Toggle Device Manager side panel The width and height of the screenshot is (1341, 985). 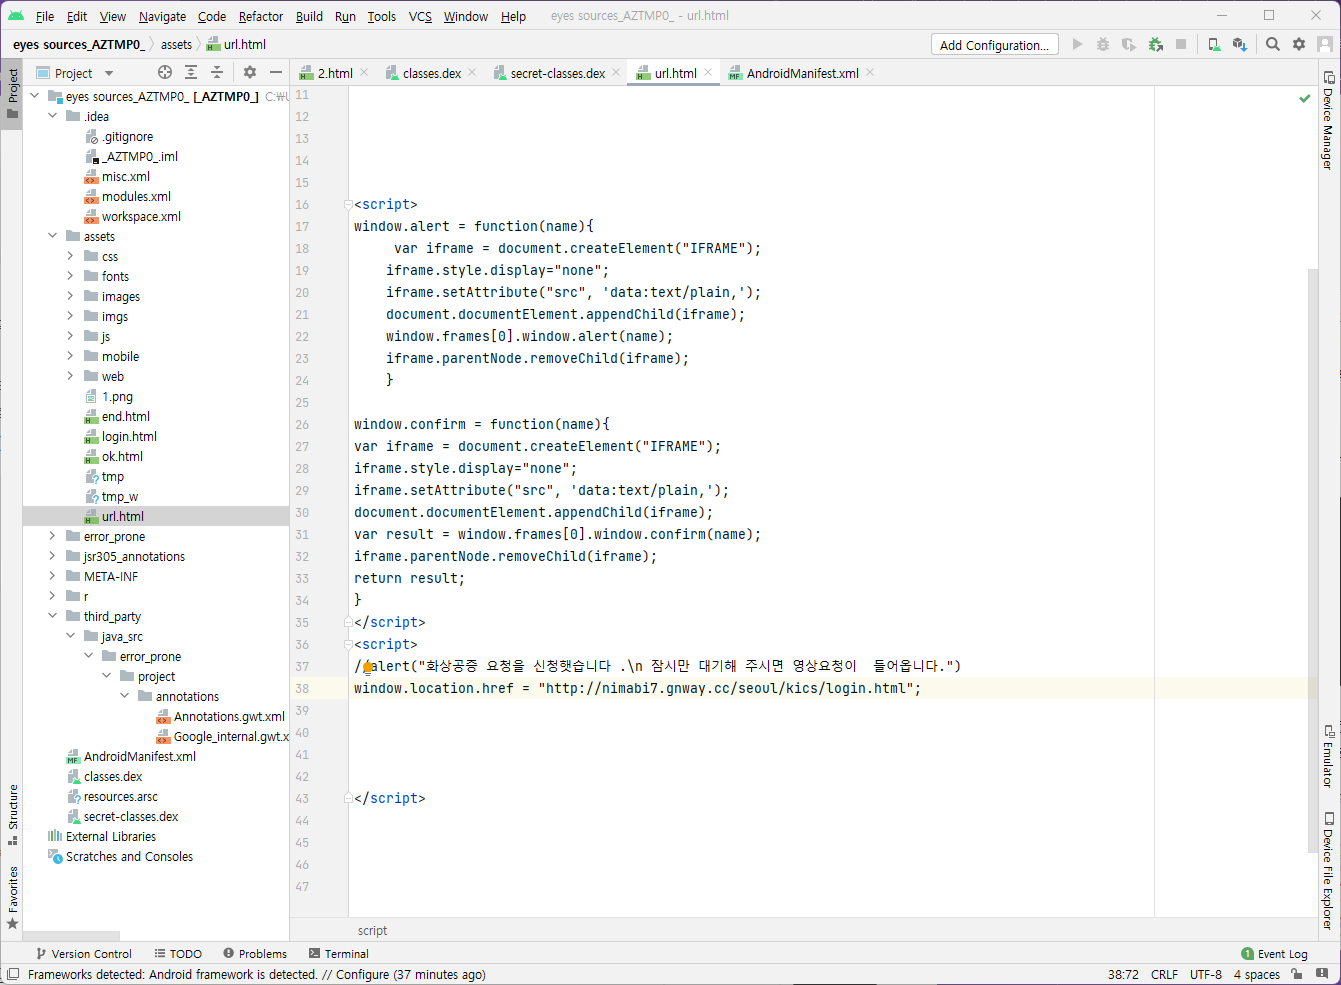[x=1329, y=121]
